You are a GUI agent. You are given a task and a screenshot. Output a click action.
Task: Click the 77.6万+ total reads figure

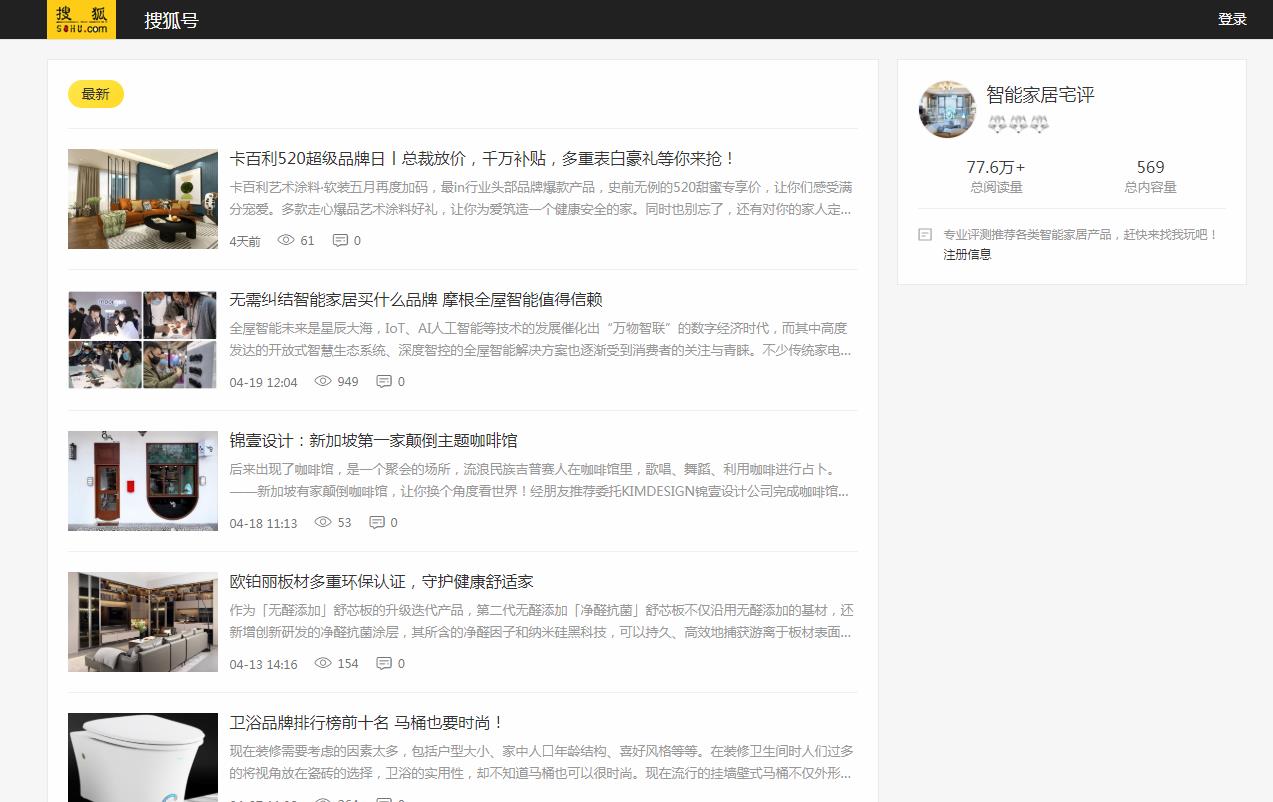pyautogui.click(x=996, y=167)
